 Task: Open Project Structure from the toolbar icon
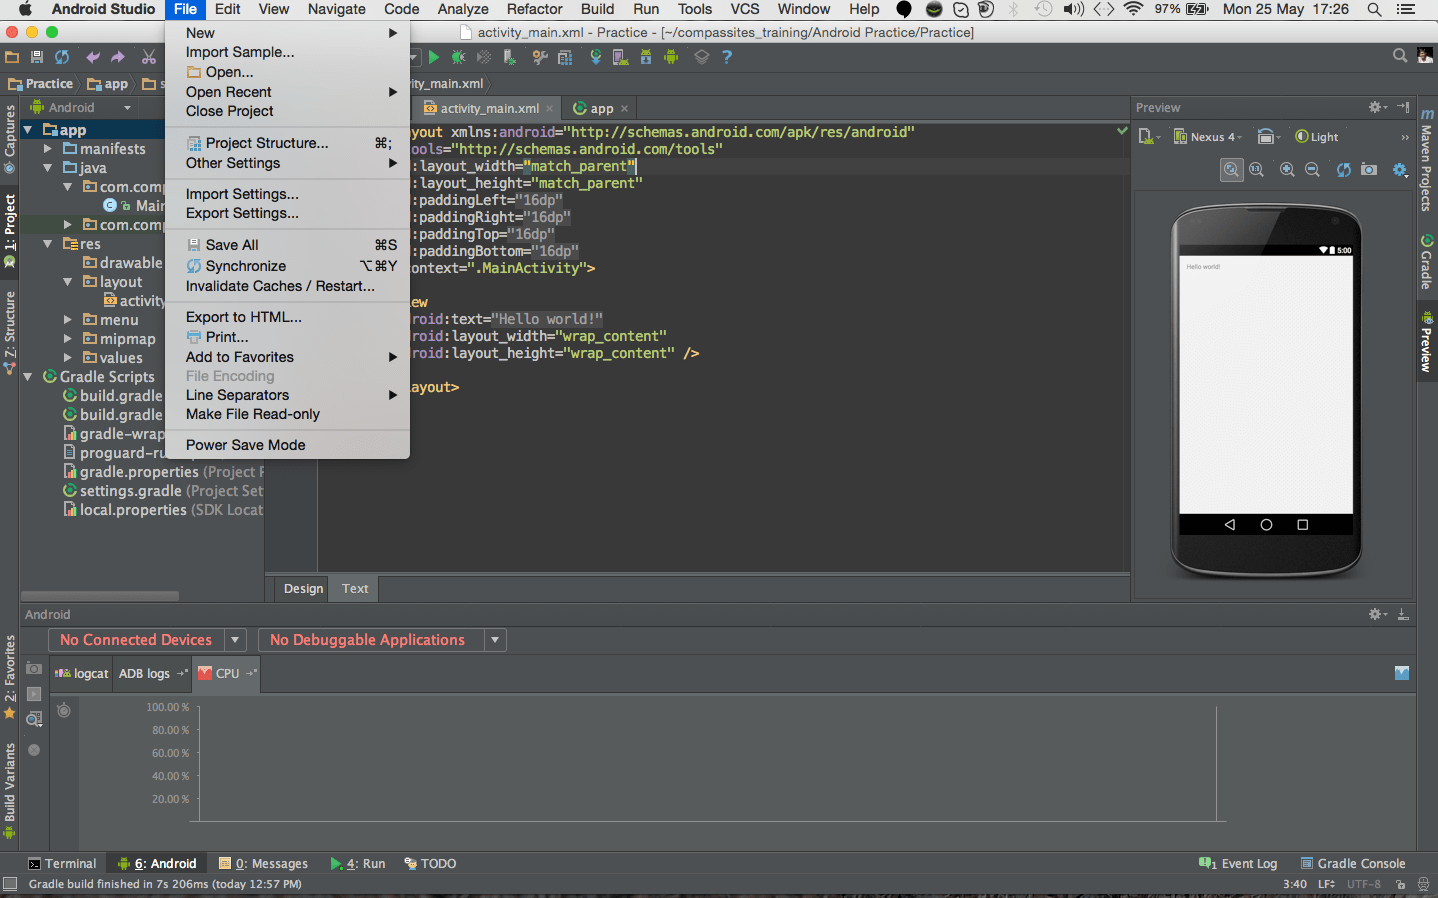pos(565,57)
